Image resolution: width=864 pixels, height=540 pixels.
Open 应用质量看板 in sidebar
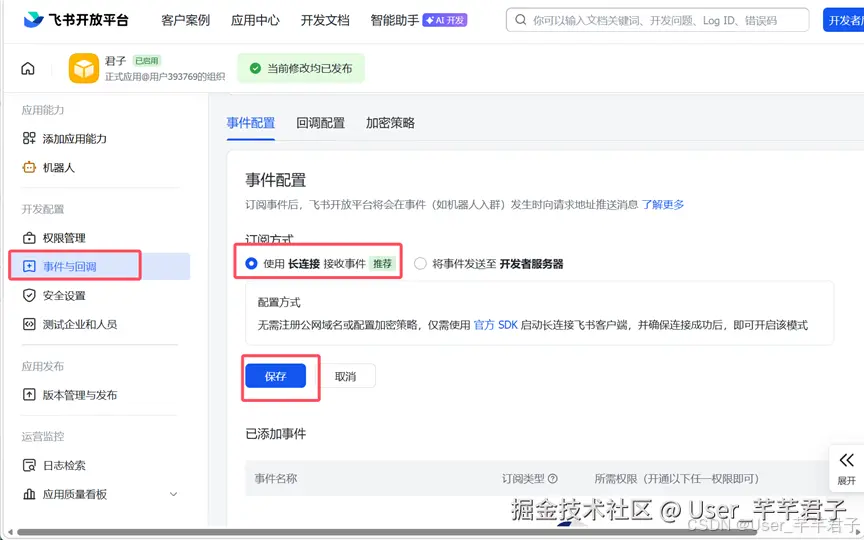[x=74, y=494]
